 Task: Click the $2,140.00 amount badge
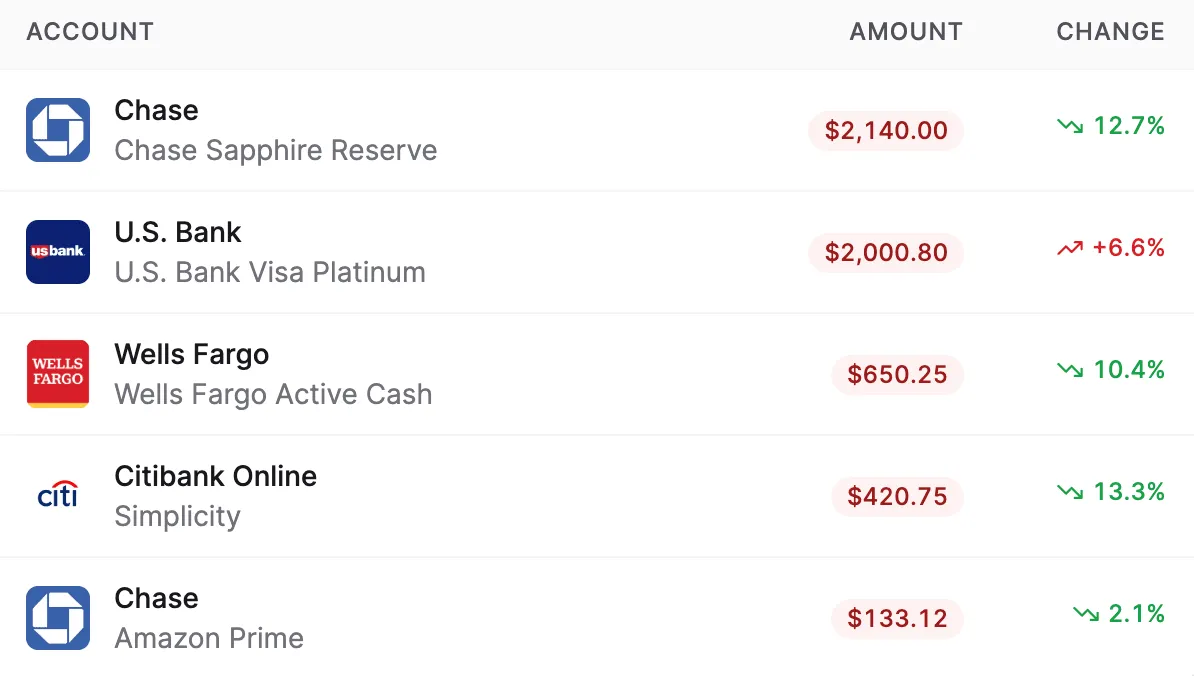tap(885, 131)
